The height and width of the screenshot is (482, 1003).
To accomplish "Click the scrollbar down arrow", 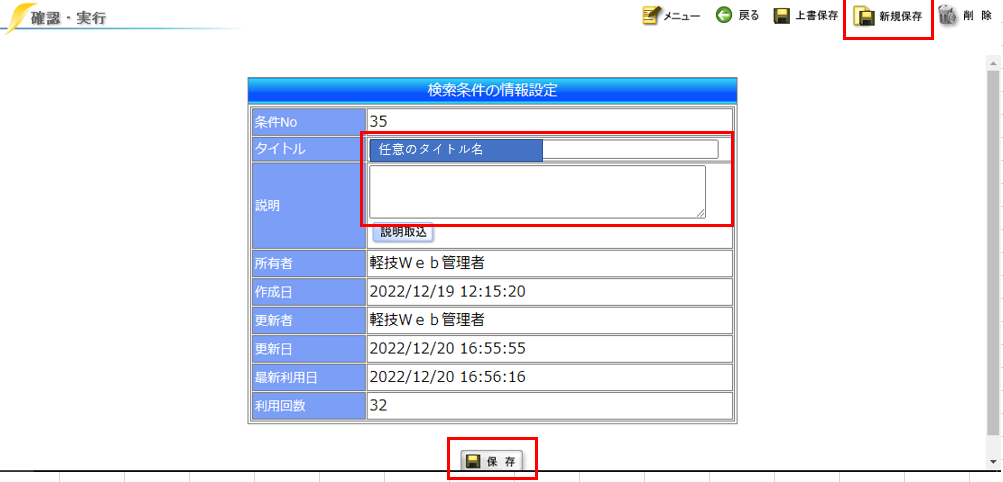I will pyautogui.click(x=993, y=461).
